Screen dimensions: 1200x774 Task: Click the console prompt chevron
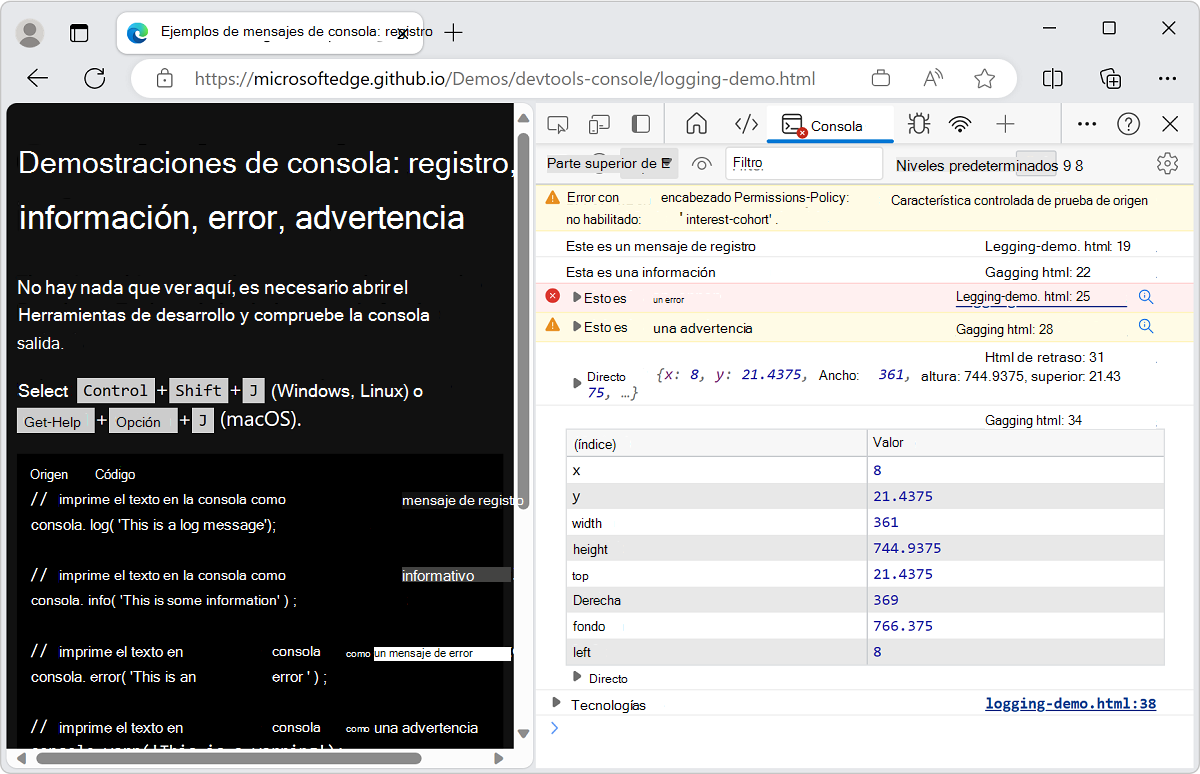555,728
